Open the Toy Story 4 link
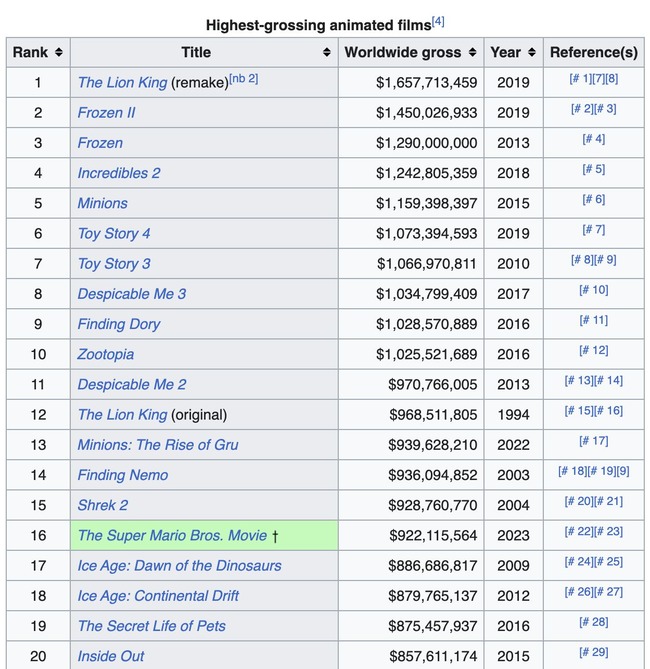Screen dimensions: 650x669 coord(114,233)
